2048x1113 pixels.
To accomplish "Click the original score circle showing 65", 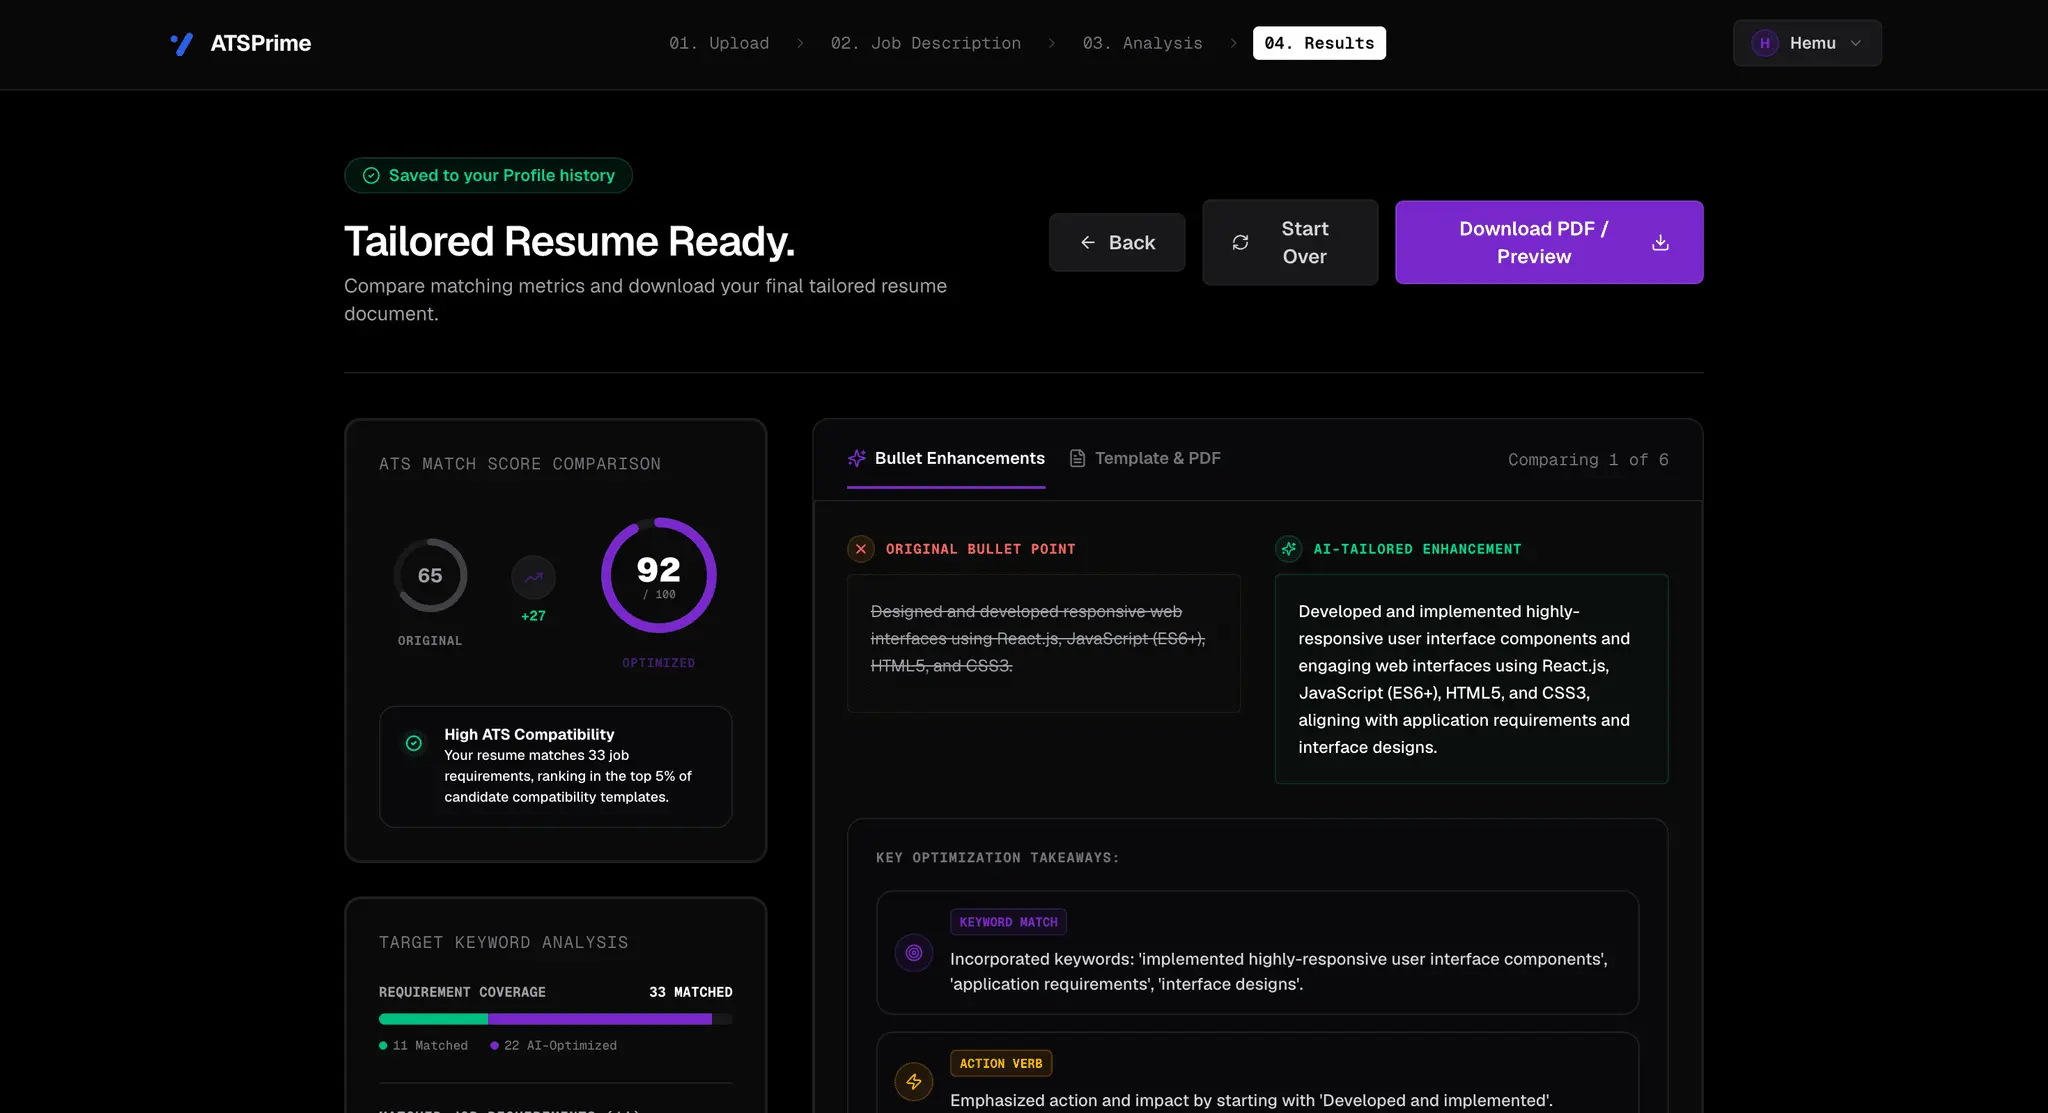I will pos(430,575).
